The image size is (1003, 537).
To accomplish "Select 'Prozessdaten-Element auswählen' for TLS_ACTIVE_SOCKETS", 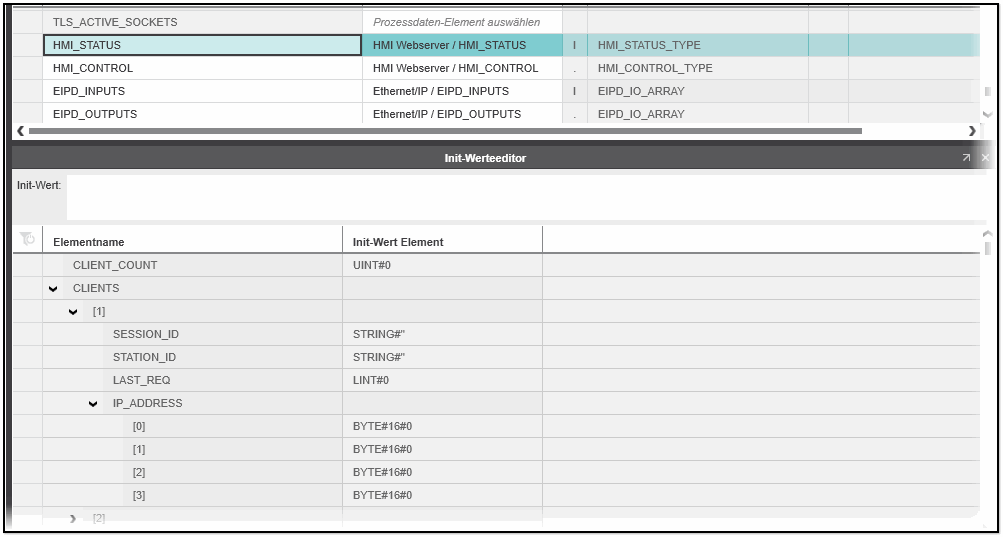I will (x=456, y=22).
